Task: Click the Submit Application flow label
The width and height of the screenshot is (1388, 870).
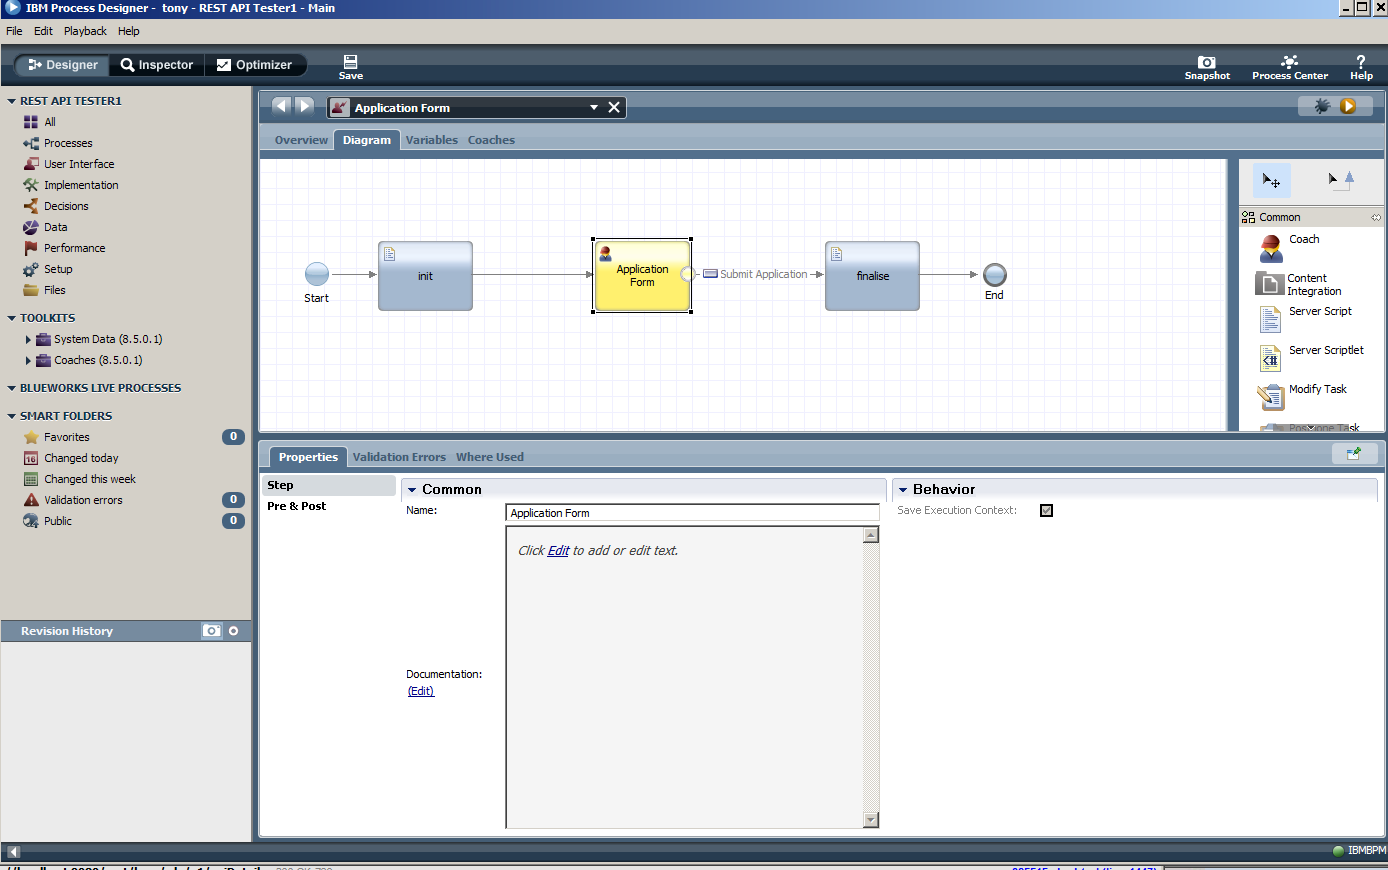Action: click(764, 274)
